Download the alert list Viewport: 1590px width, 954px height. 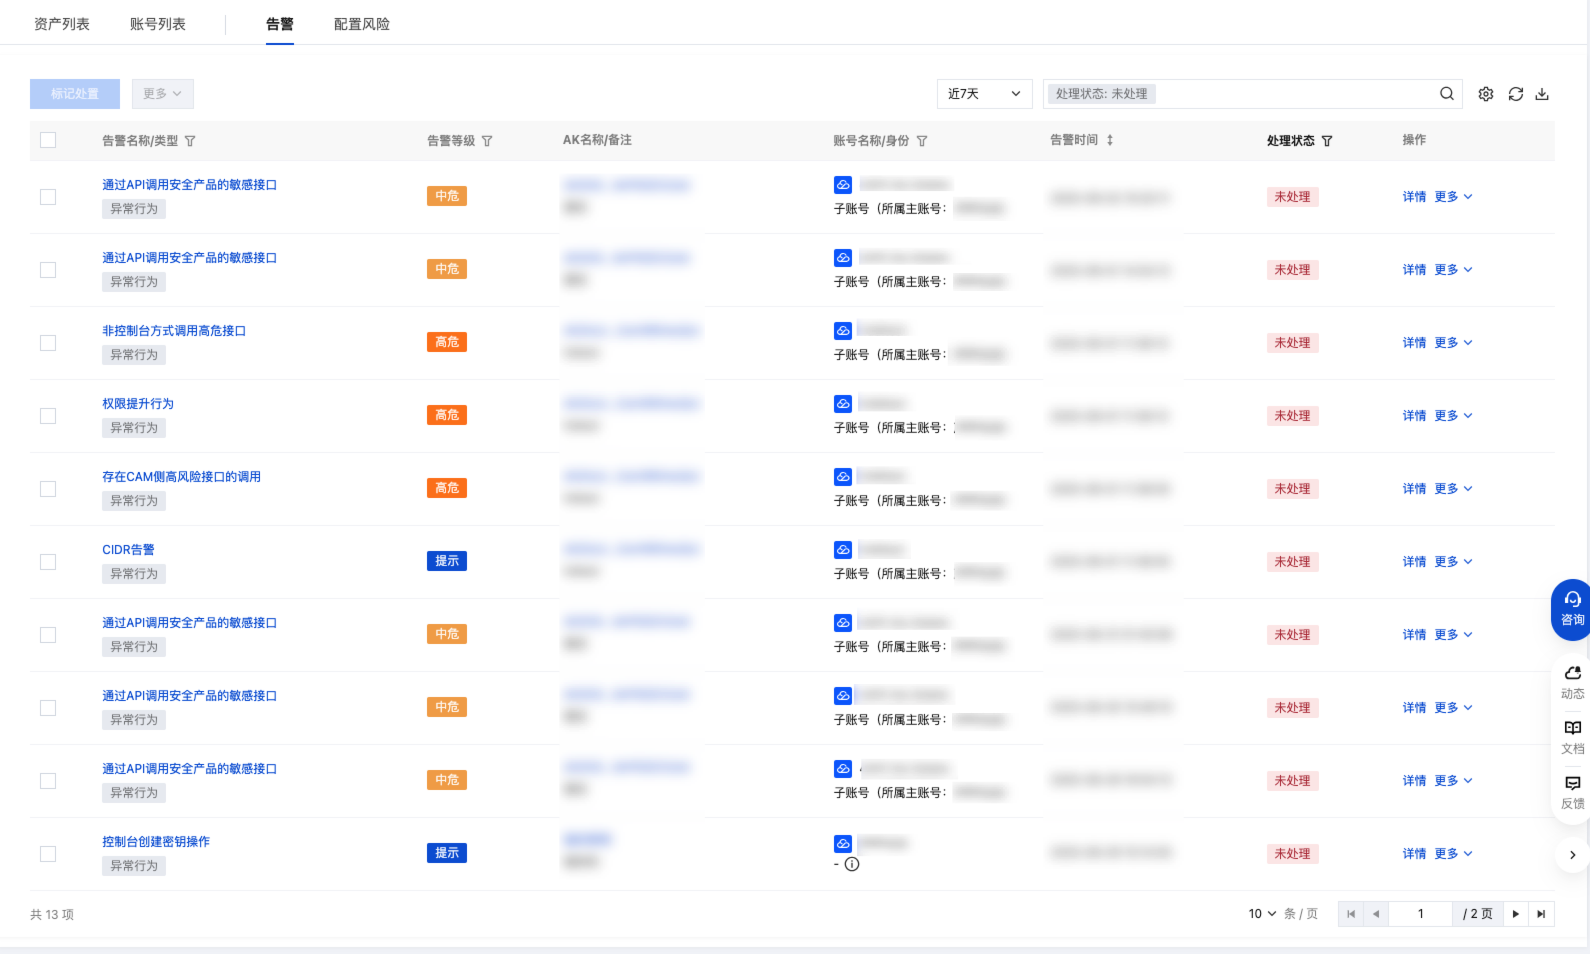coord(1542,94)
